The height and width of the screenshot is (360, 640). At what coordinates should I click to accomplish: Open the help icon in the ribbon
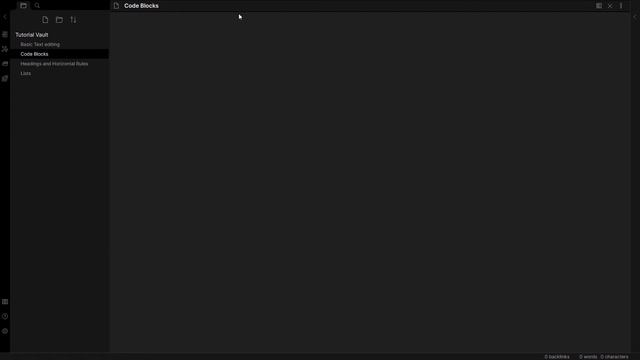tap(5, 316)
